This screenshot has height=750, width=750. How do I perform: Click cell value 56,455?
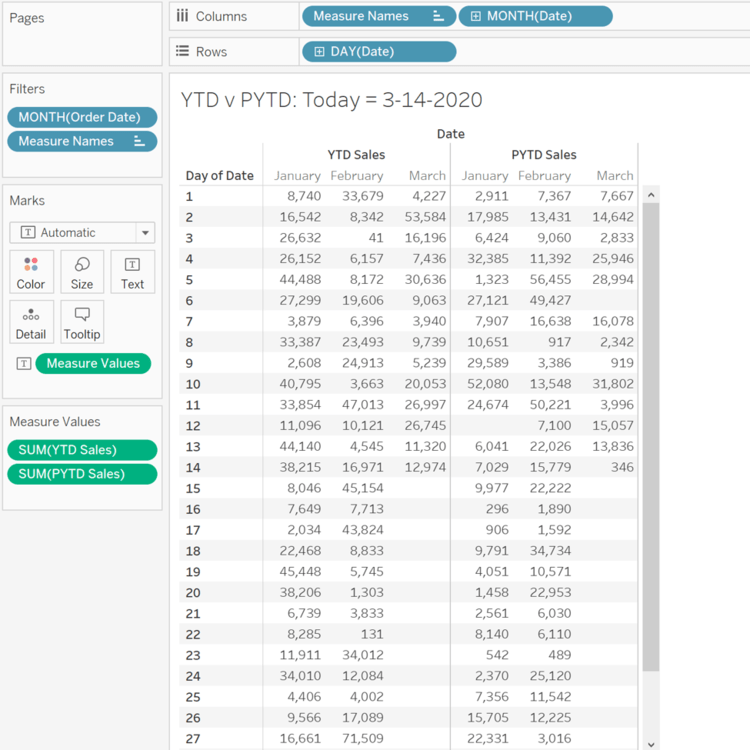(550, 279)
